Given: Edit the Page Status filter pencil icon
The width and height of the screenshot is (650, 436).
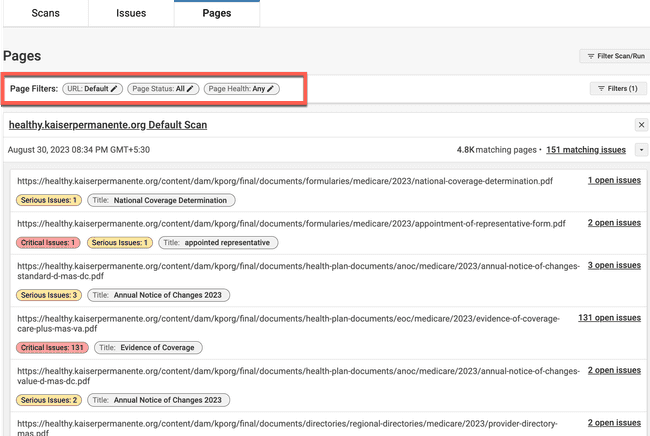Looking at the screenshot, I should coord(190,89).
